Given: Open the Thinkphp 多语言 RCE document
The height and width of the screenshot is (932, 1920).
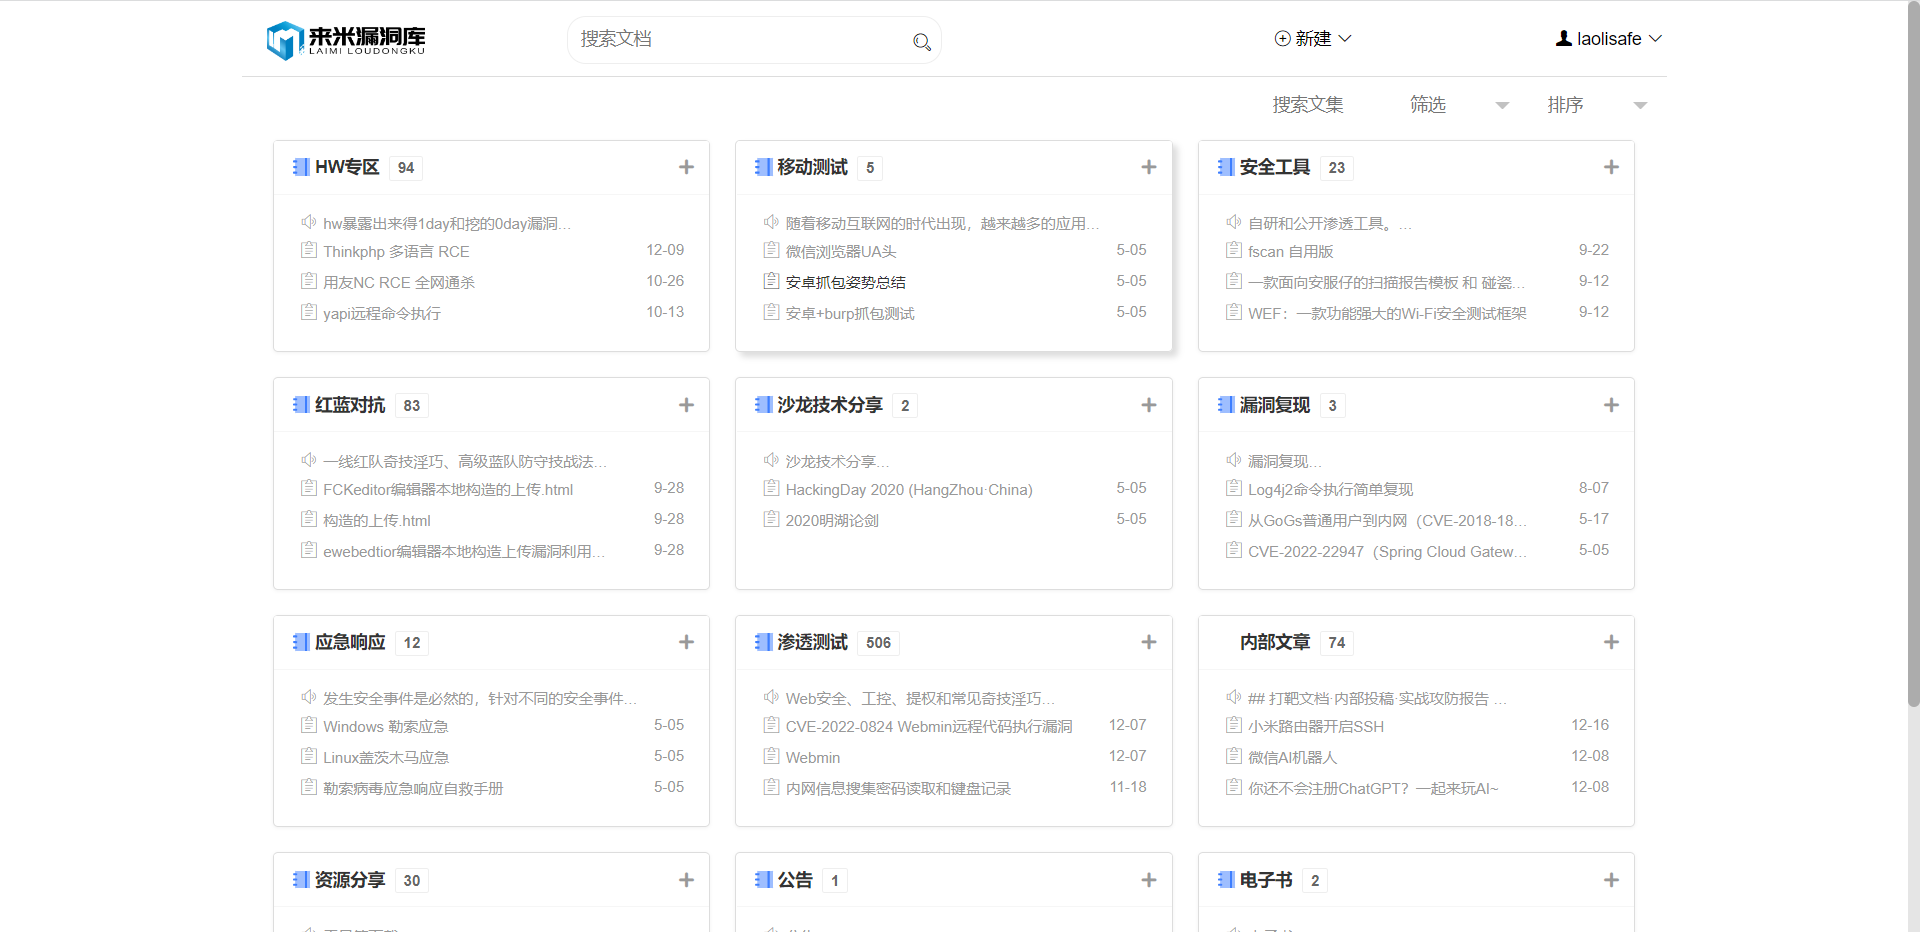Looking at the screenshot, I should (396, 252).
